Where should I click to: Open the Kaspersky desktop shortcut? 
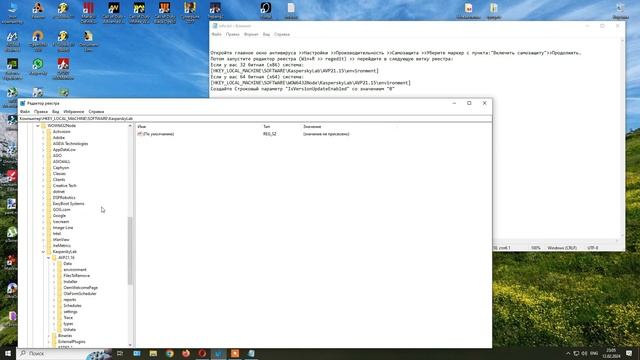coord(38,67)
